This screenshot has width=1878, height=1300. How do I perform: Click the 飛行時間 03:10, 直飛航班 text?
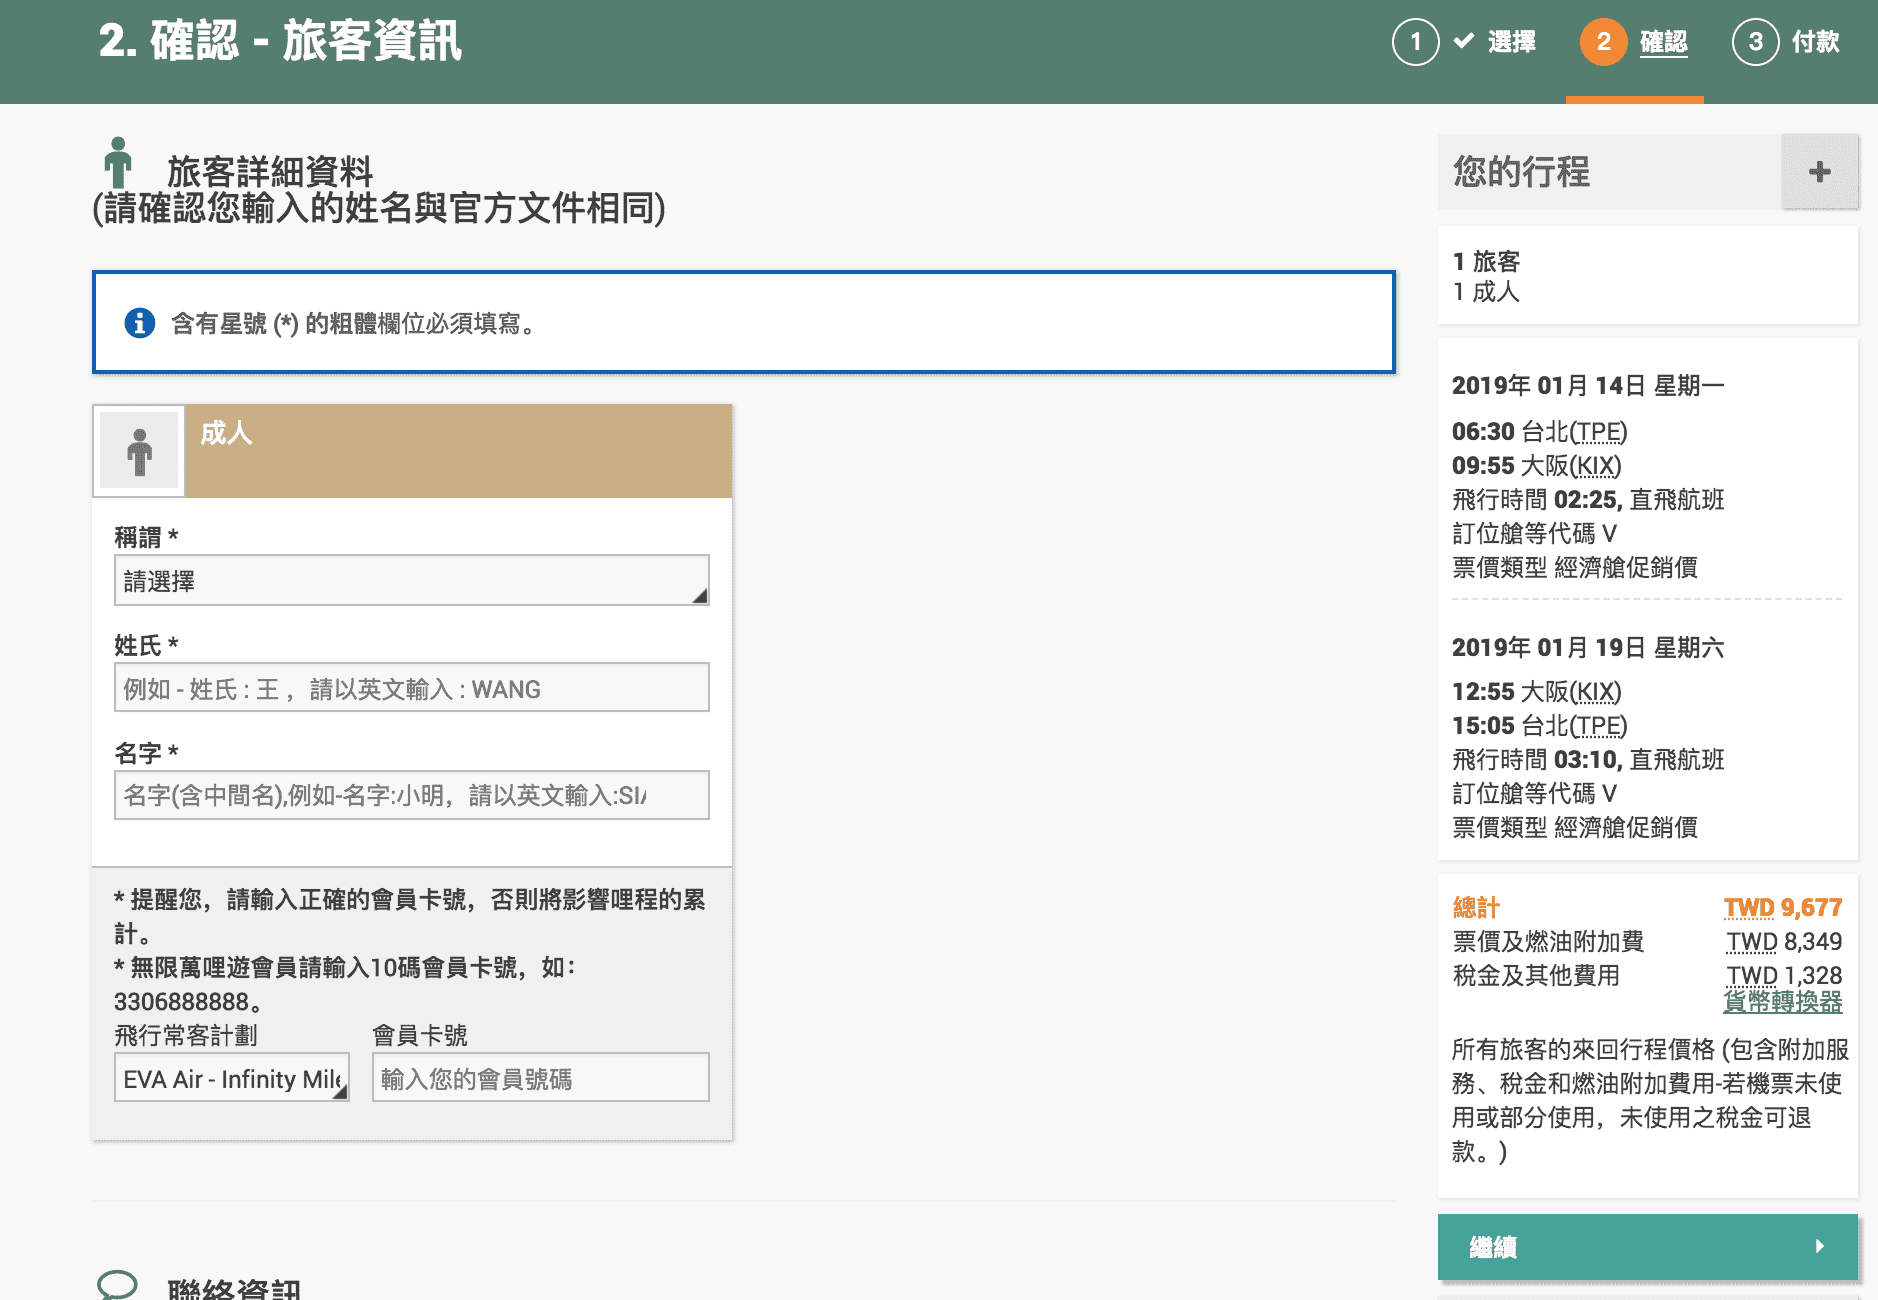[x=1588, y=760]
